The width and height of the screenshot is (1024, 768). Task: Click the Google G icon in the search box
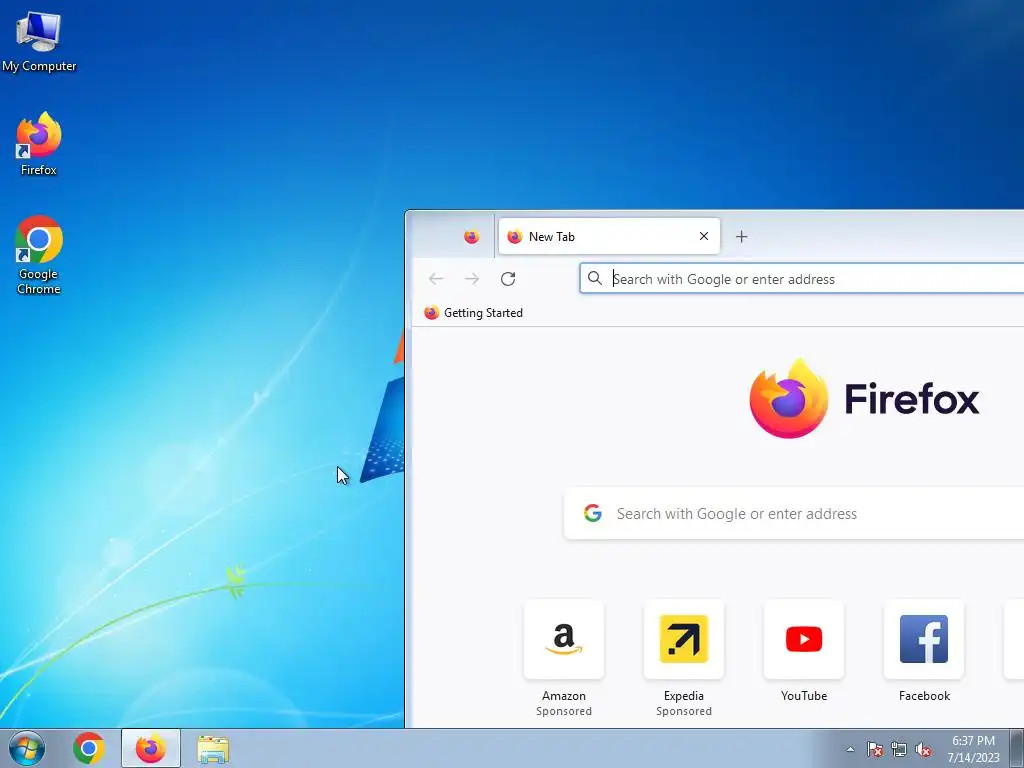tap(593, 513)
